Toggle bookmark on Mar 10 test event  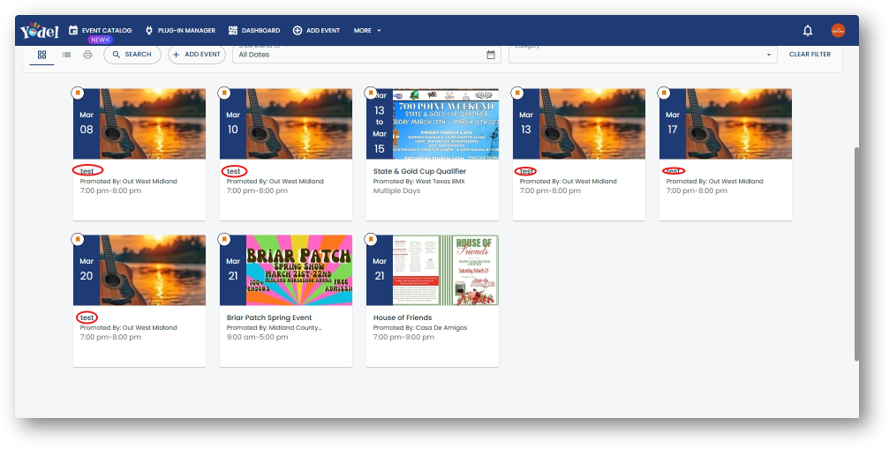tap(224, 93)
